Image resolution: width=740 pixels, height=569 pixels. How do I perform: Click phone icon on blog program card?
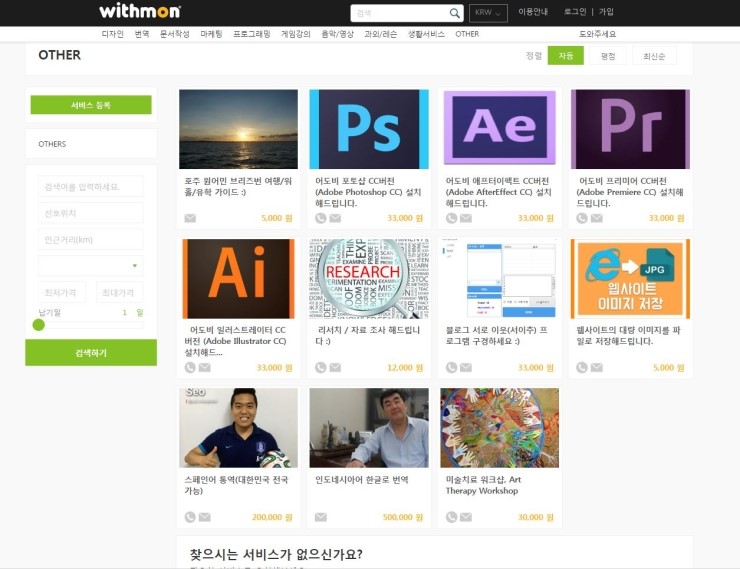click(x=452, y=368)
